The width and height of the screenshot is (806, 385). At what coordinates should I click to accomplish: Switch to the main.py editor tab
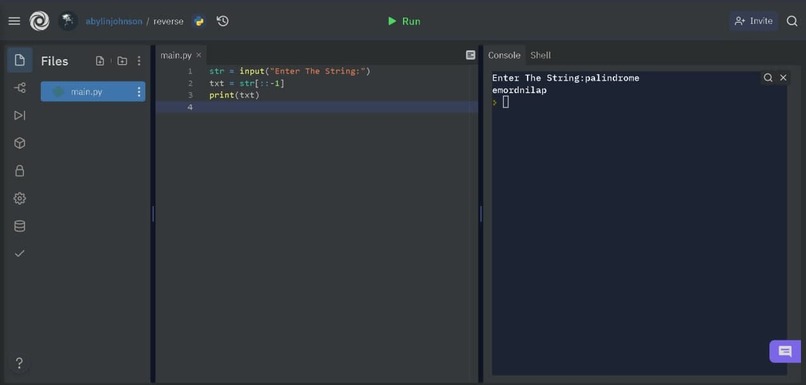(x=176, y=55)
